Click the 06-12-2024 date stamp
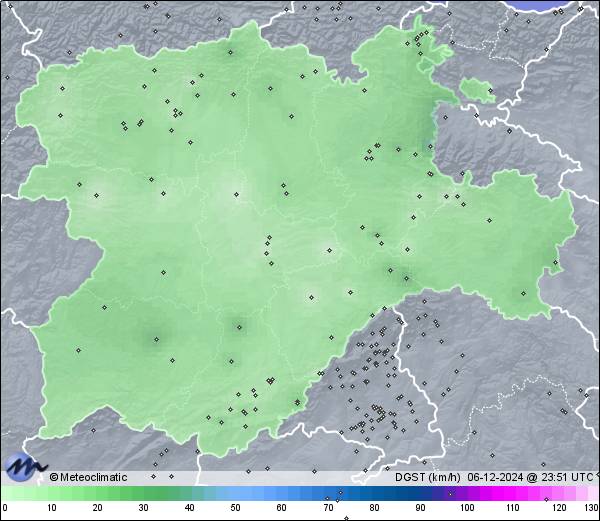Screen dimensions: 600x521 (x=495, y=477)
